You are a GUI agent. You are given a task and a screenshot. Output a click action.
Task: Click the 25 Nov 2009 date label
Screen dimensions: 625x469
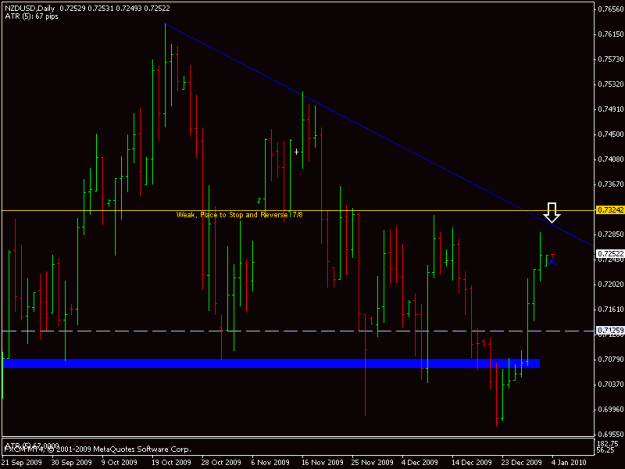click(372, 462)
